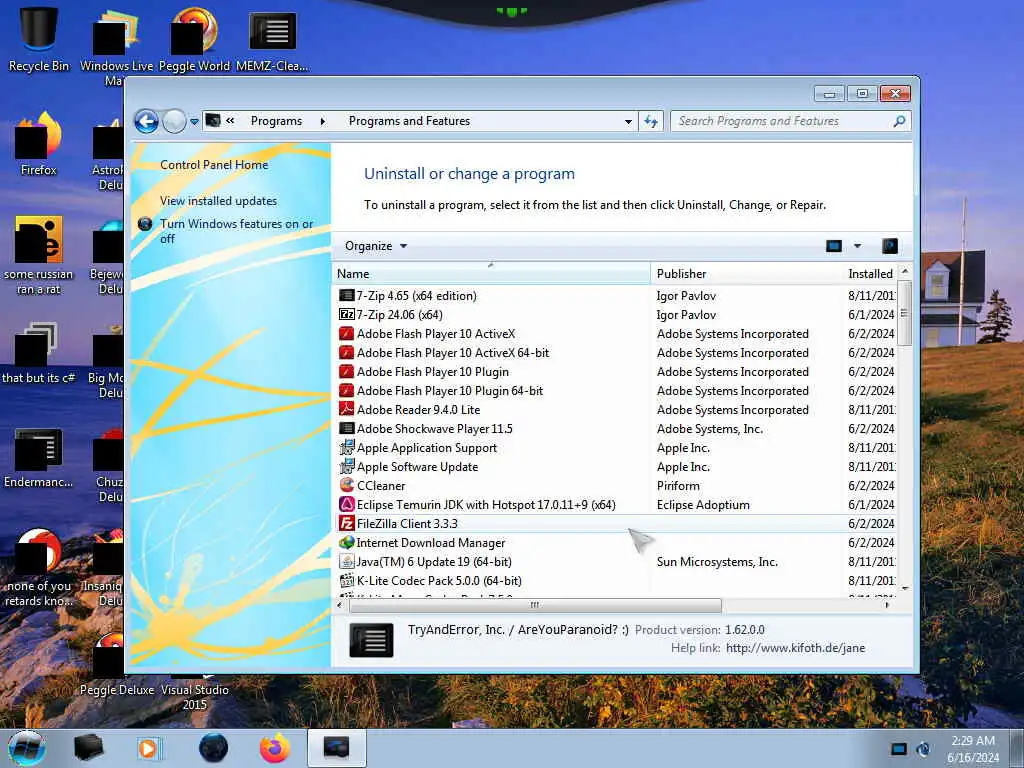Viewport: 1024px width, 768px height.
Task: Open the address bar history dropdown
Action: coord(628,121)
